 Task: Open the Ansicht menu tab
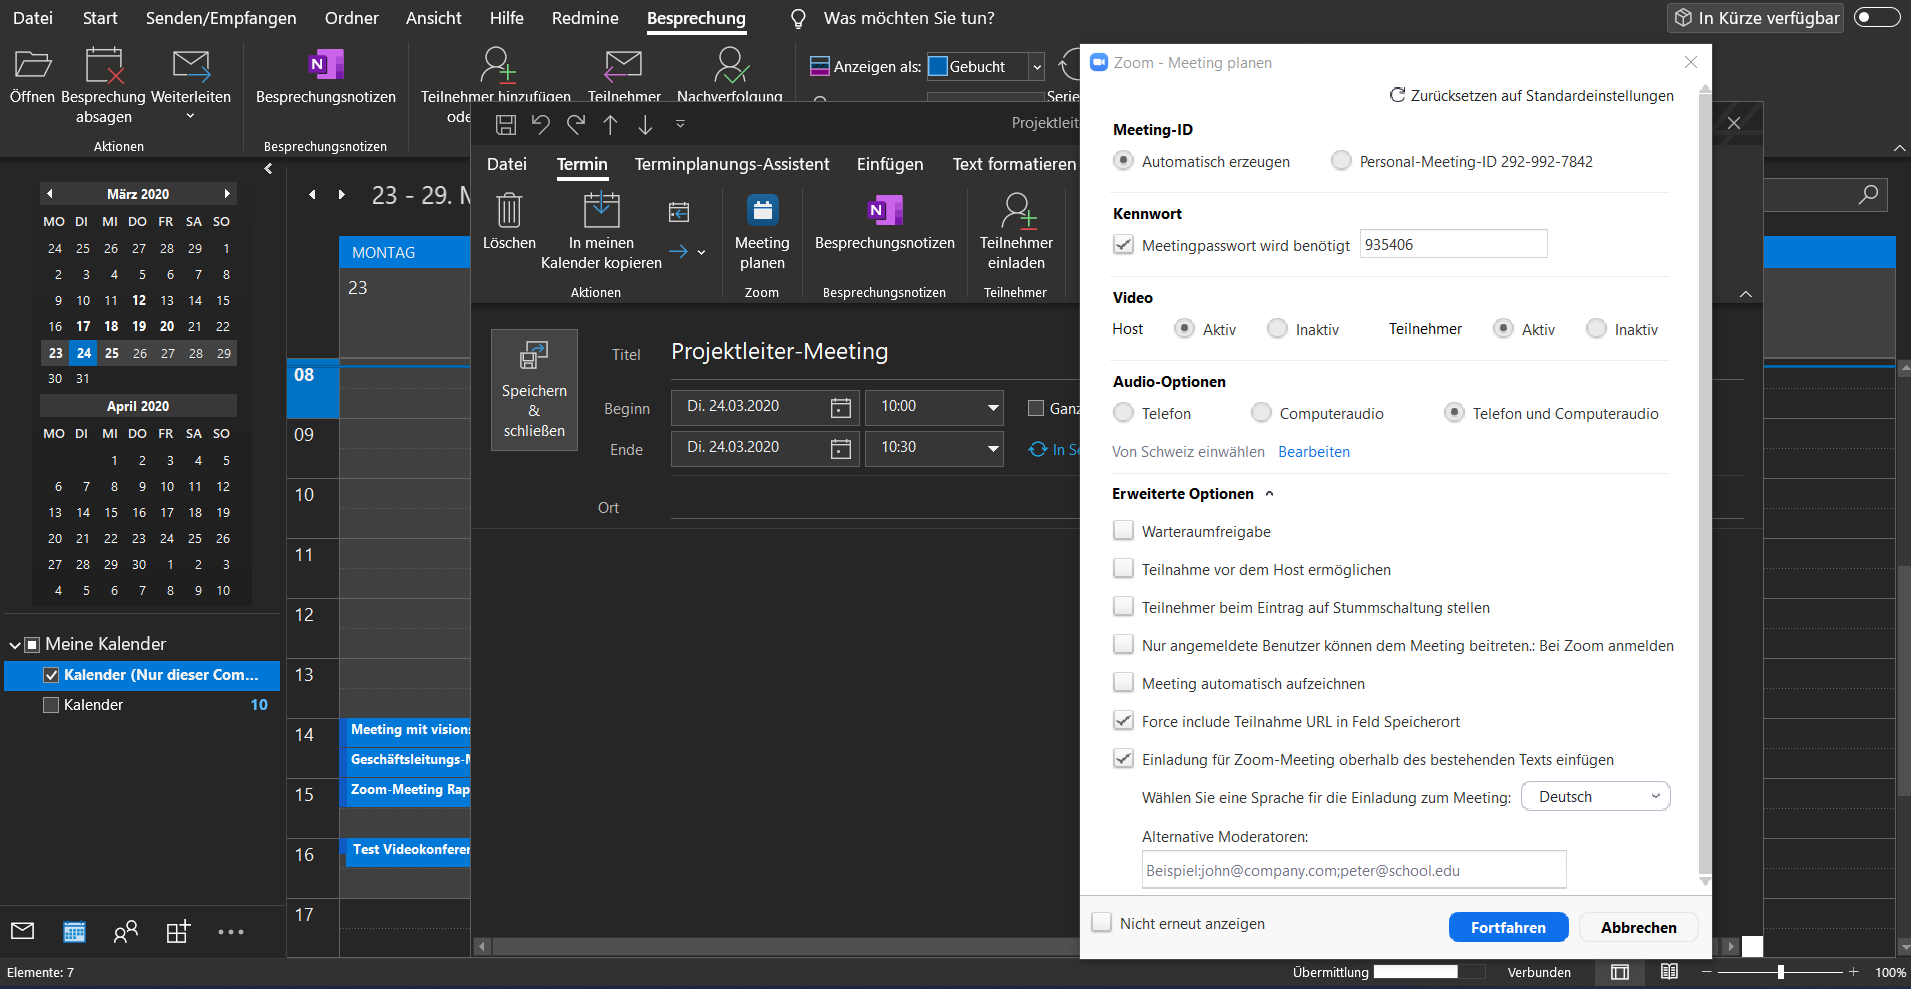(x=433, y=18)
